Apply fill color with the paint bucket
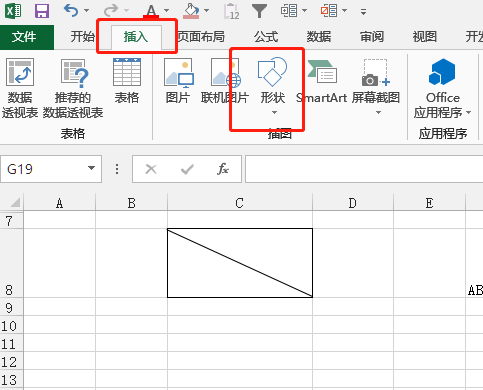This screenshot has height=390, width=483. click(x=191, y=11)
